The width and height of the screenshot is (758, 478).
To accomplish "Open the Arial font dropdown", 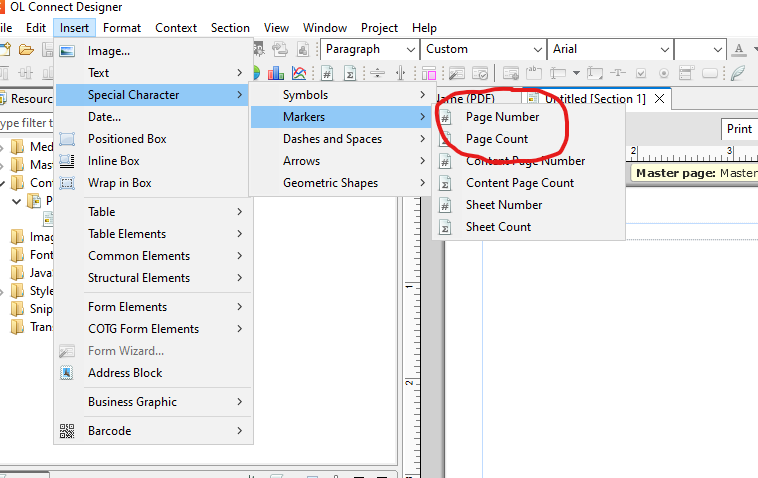I will click(x=661, y=49).
